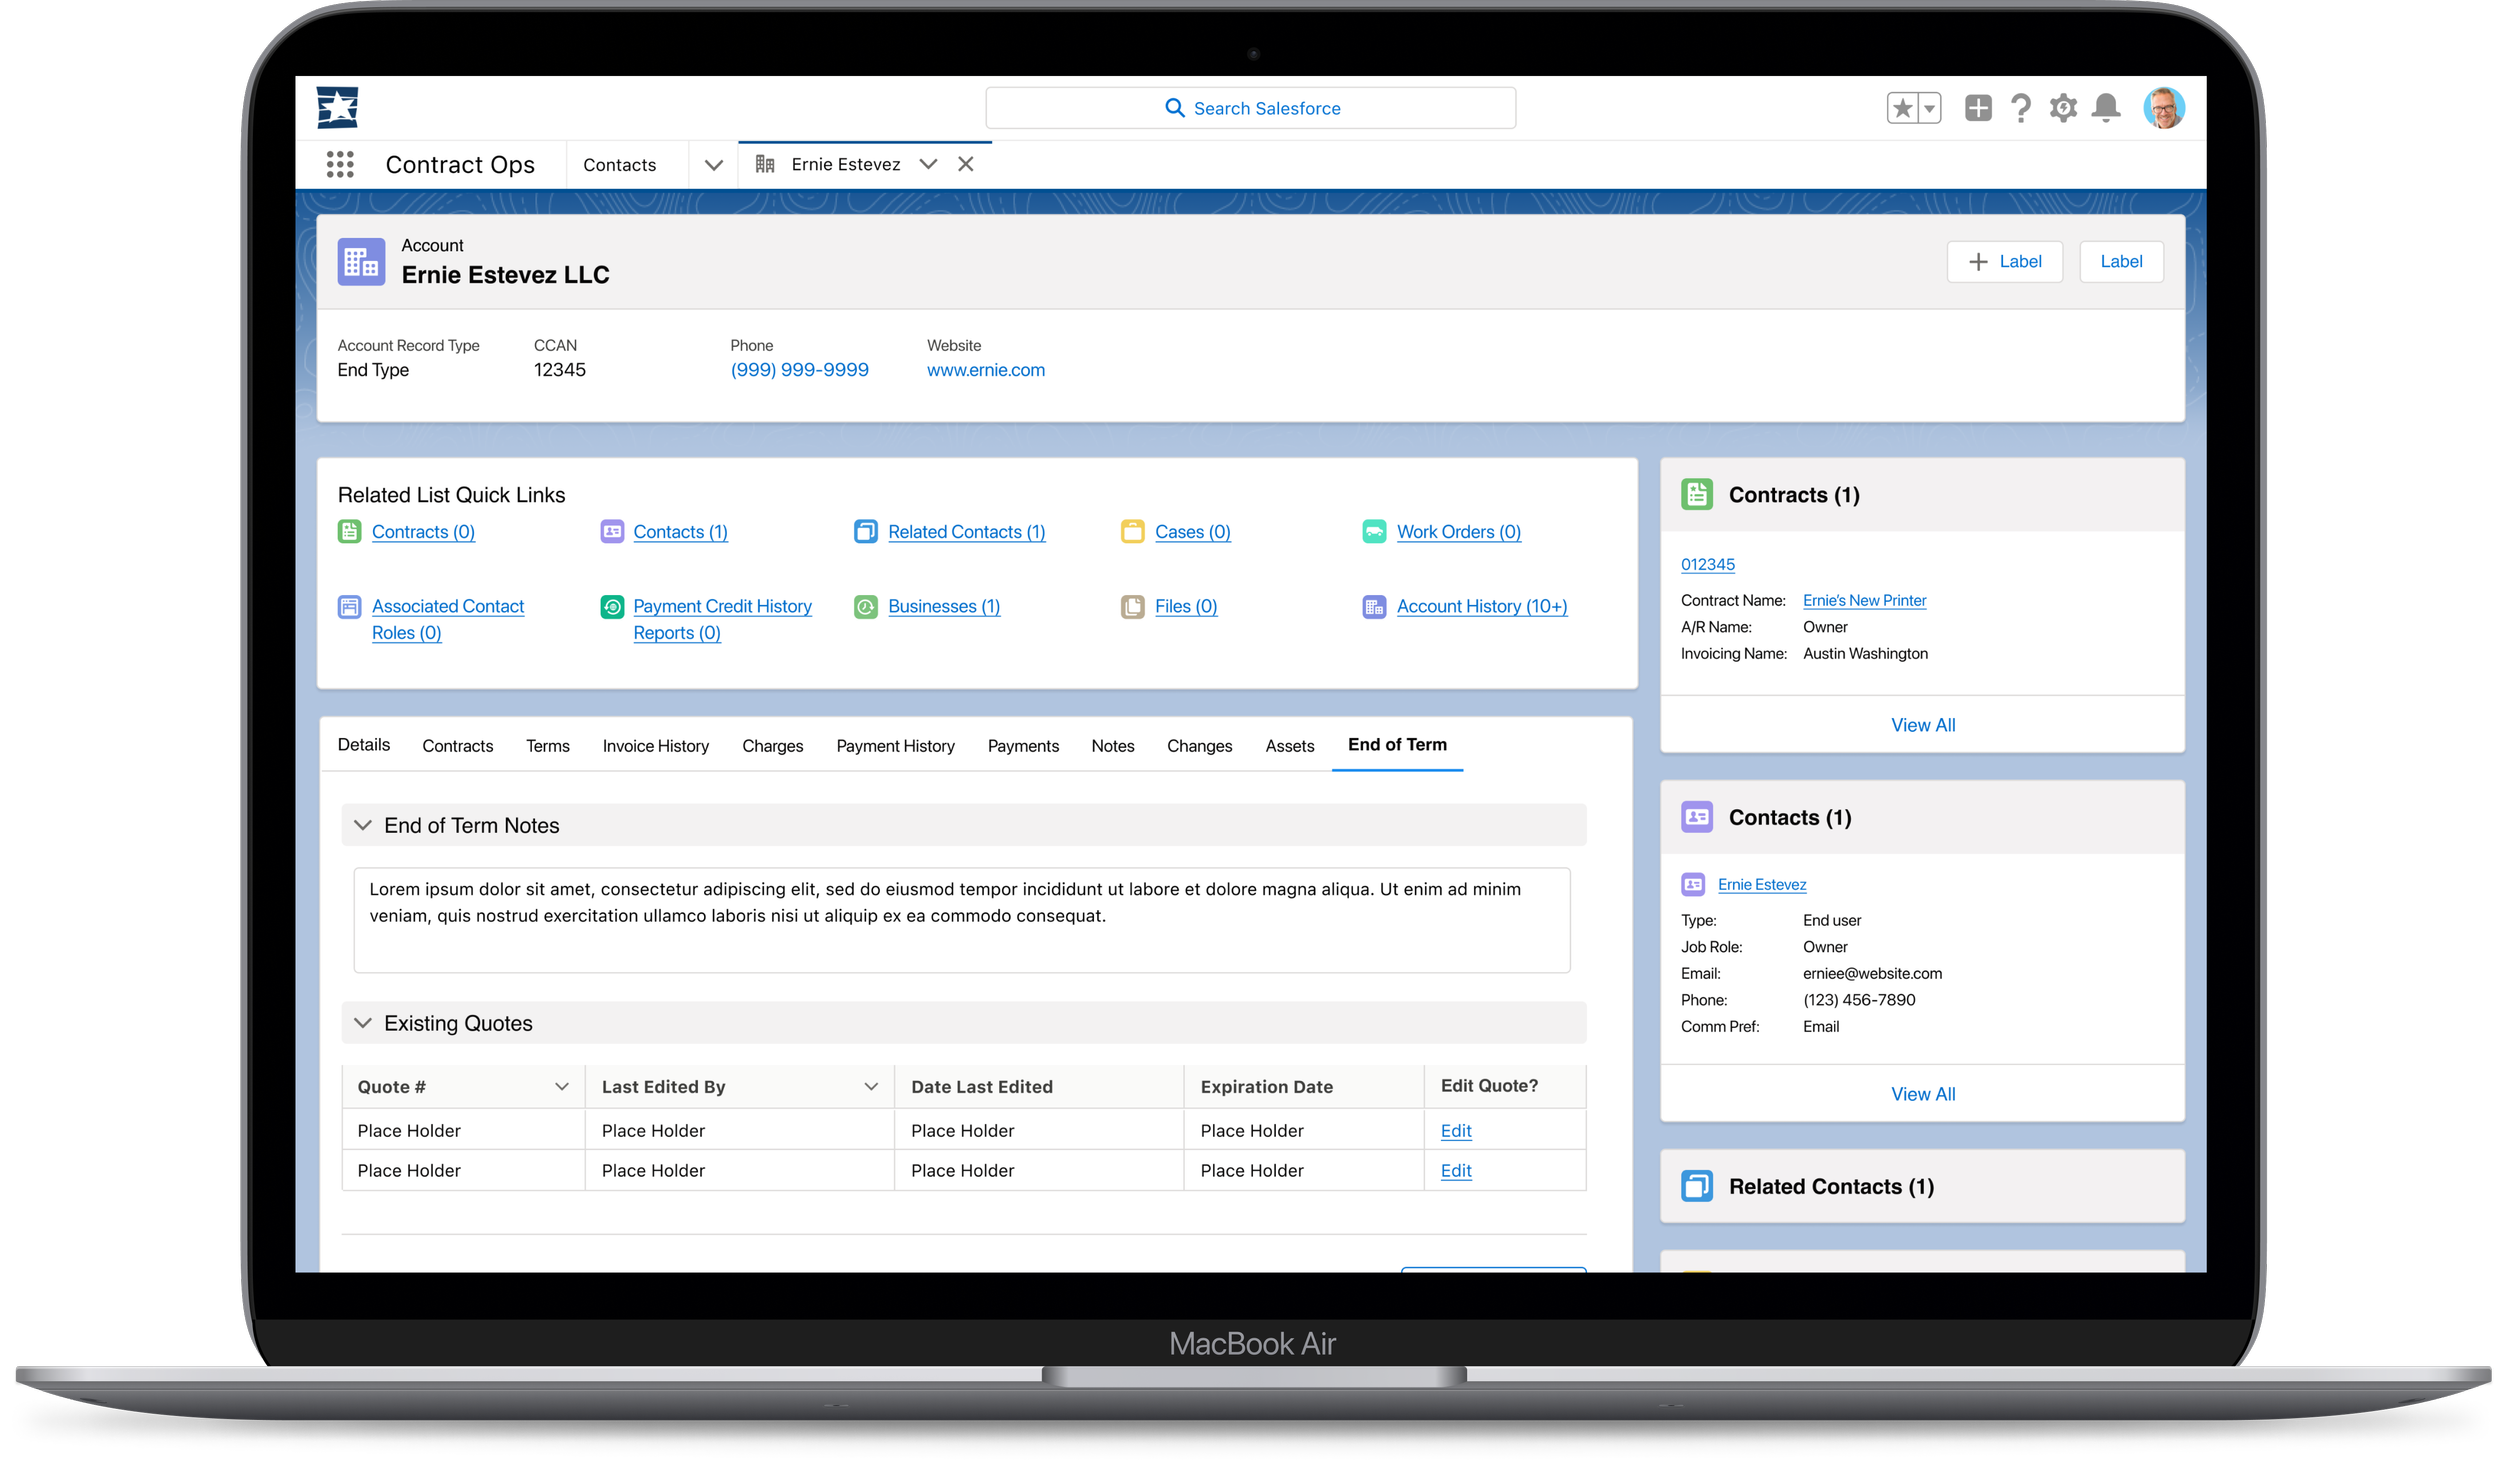Image resolution: width=2500 pixels, height=1463 pixels.
Task: Click the favorites star icon
Action: tap(1902, 108)
